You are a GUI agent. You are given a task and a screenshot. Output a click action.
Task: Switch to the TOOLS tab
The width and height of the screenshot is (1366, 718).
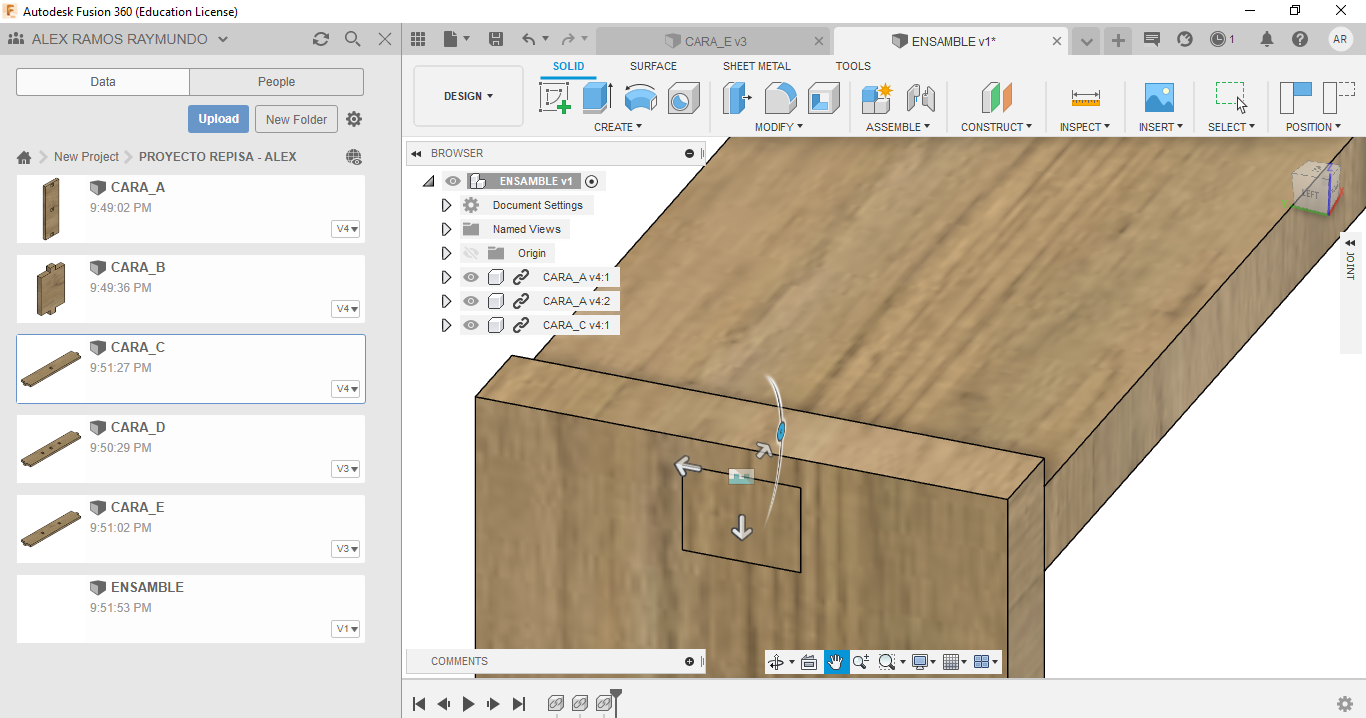[853, 66]
